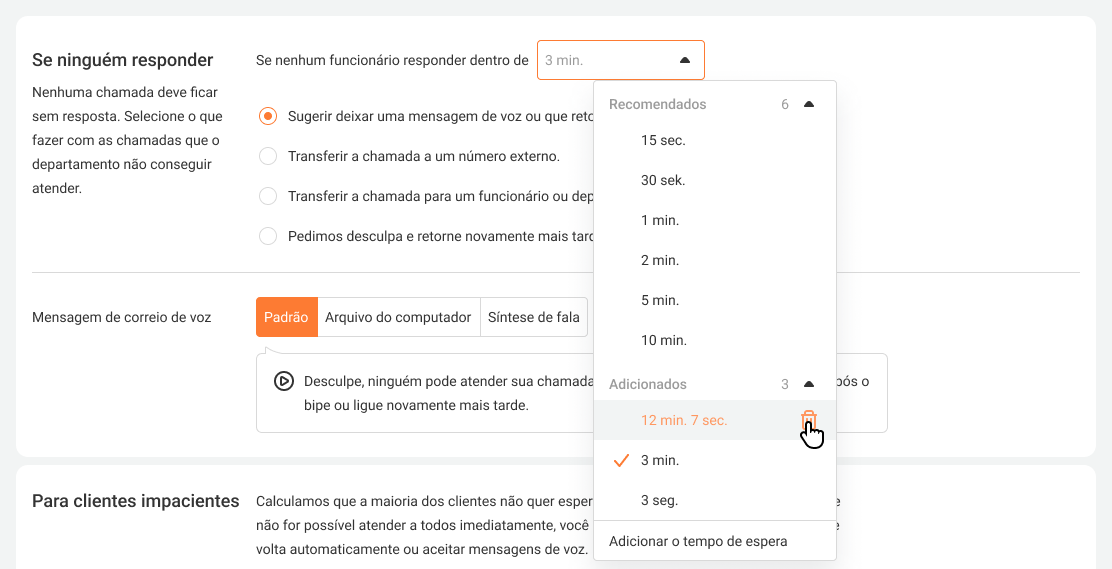Pick 2 min. wait time
The image size is (1112, 569).
tap(660, 260)
